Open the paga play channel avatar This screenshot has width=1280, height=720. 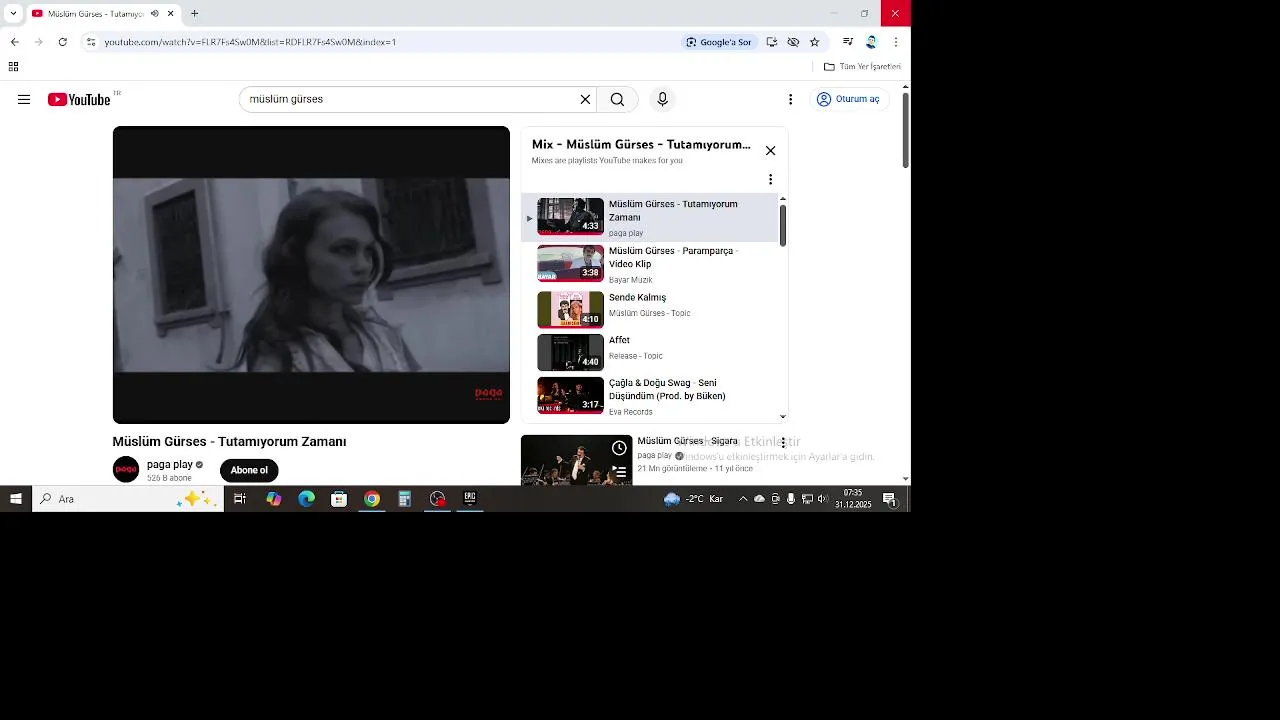(126, 469)
